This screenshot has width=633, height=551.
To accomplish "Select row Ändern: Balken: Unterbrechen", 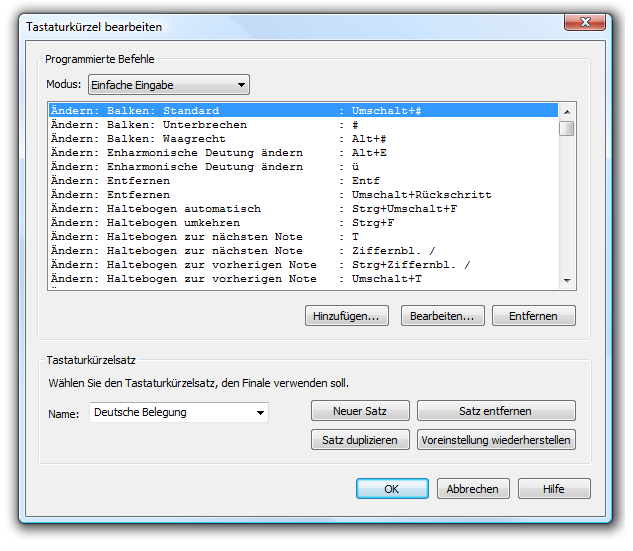I will point(304,125).
